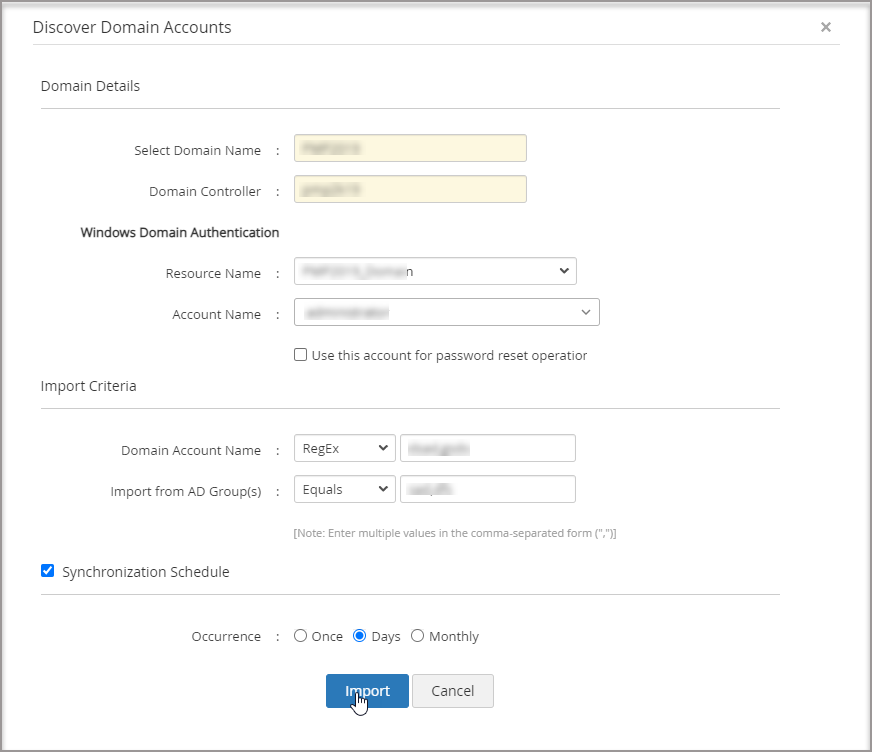
Task: Open the Equals condition dropdown
Action: pos(344,489)
